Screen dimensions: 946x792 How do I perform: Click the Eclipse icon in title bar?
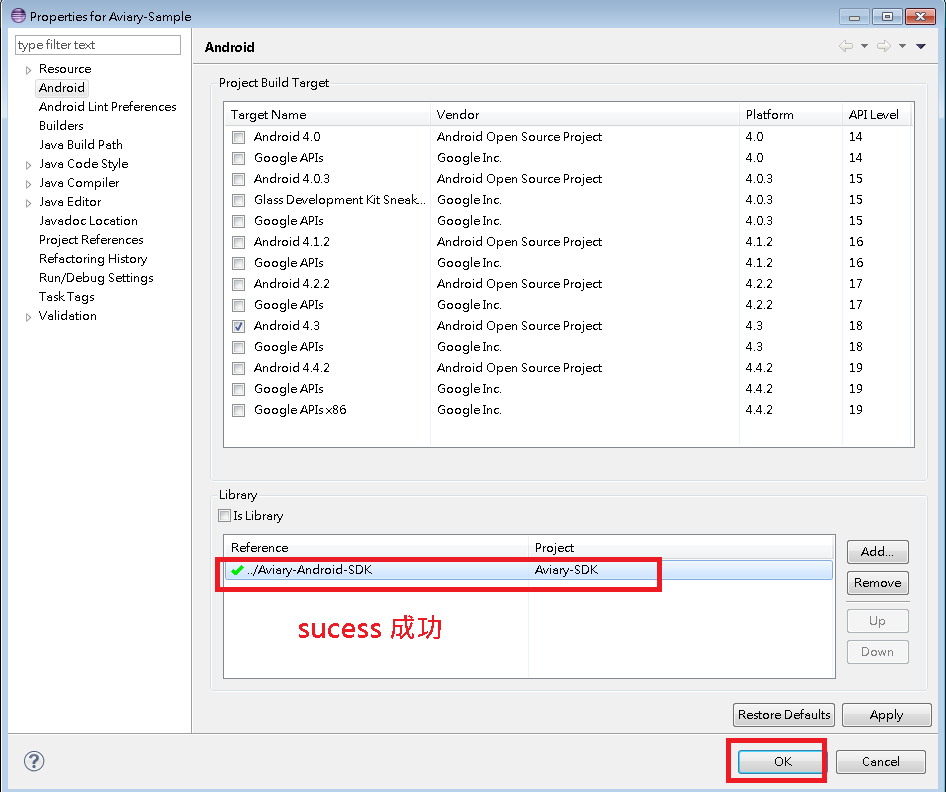click(x=19, y=16)
